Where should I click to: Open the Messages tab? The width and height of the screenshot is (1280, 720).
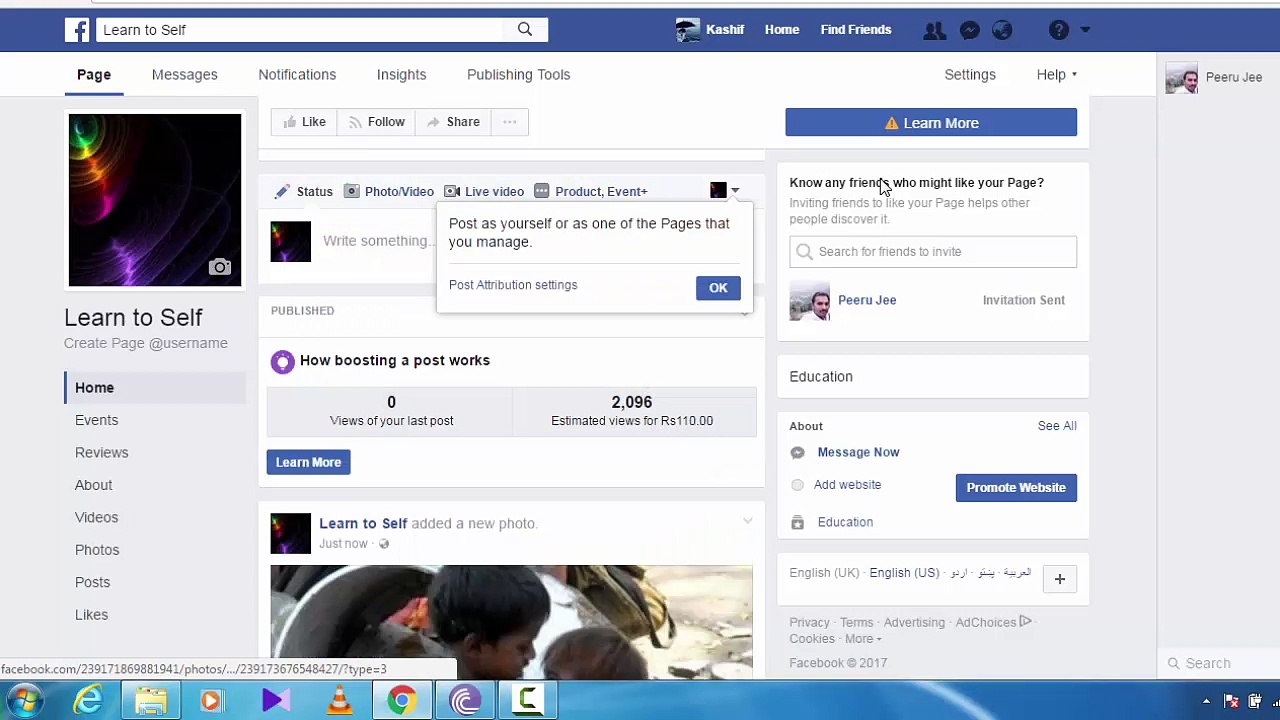[185, 75]
